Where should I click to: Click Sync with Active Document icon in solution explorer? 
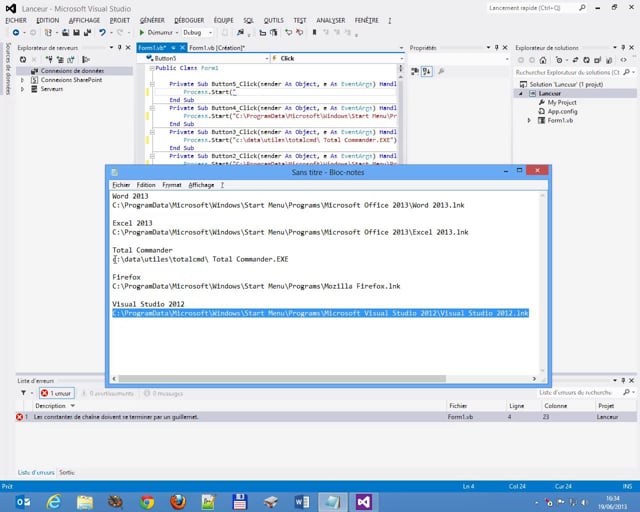(575, 60)
